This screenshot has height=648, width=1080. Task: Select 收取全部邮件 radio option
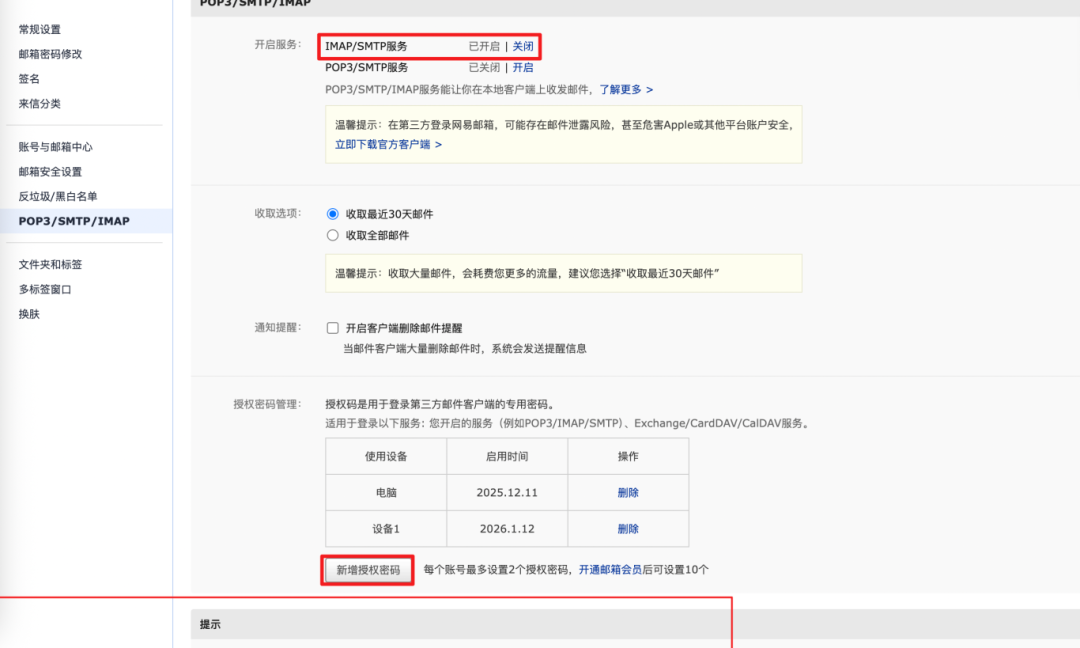333,236
